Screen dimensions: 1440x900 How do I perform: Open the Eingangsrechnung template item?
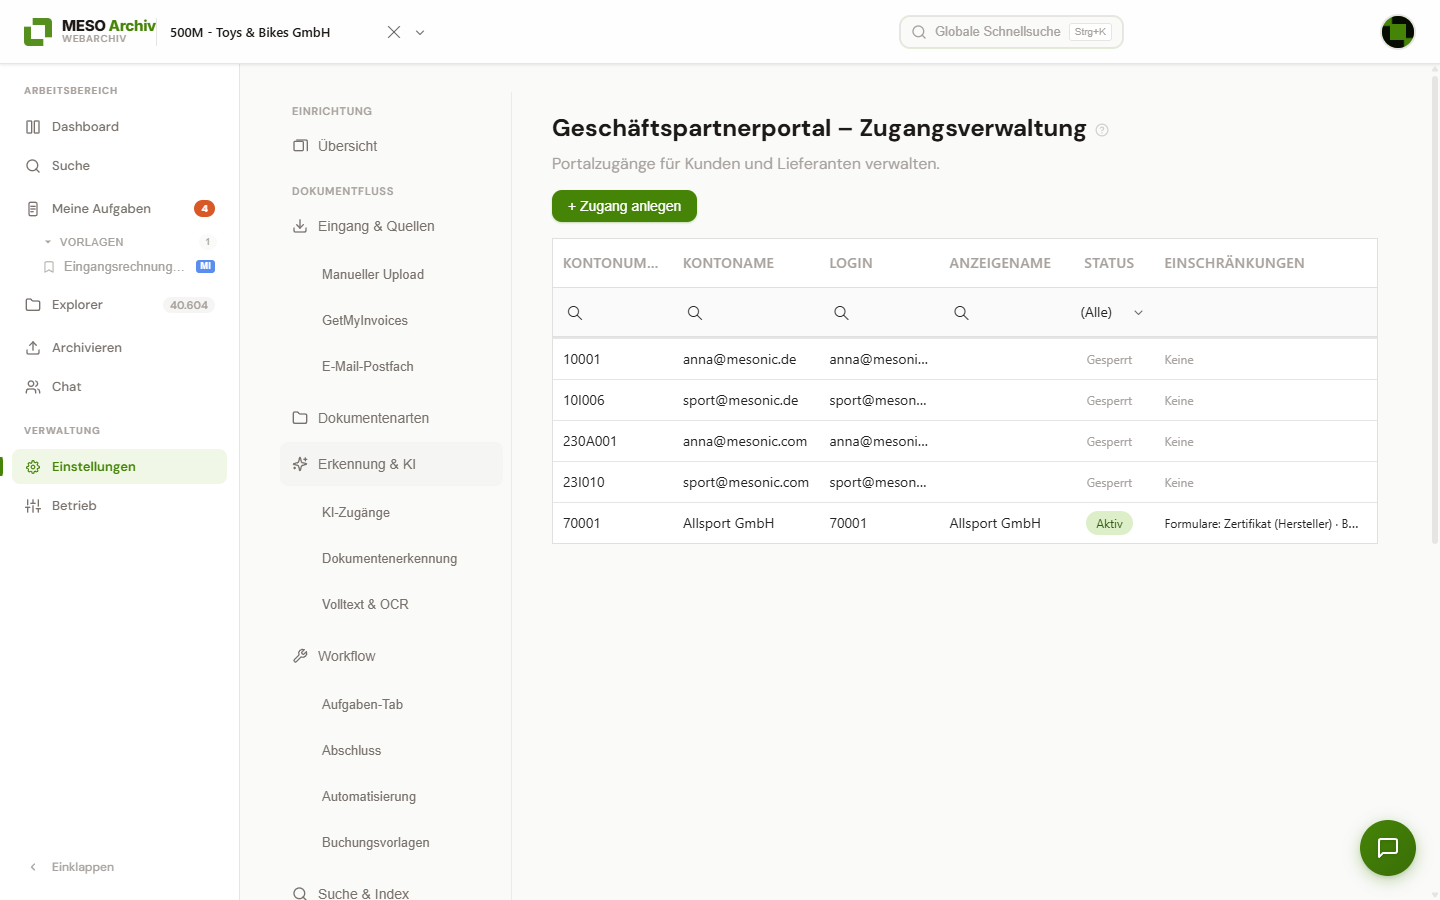pyautogui.click(x=129, y=267)
